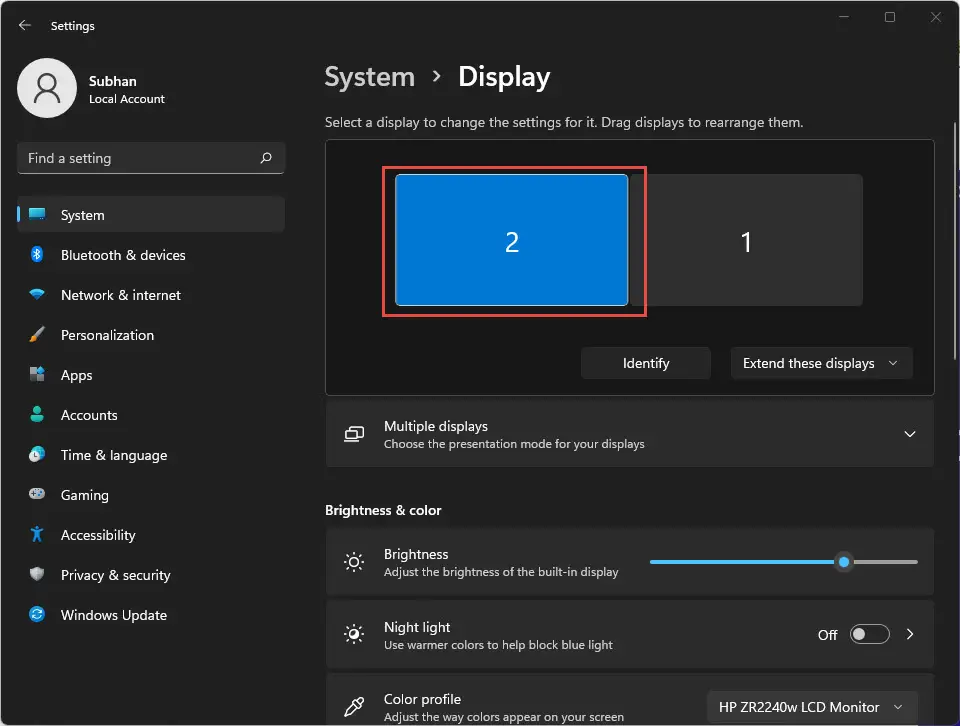960x726 pixels.
Task: Click the back arrow in Settings
Action: click(x=24, y=25)
